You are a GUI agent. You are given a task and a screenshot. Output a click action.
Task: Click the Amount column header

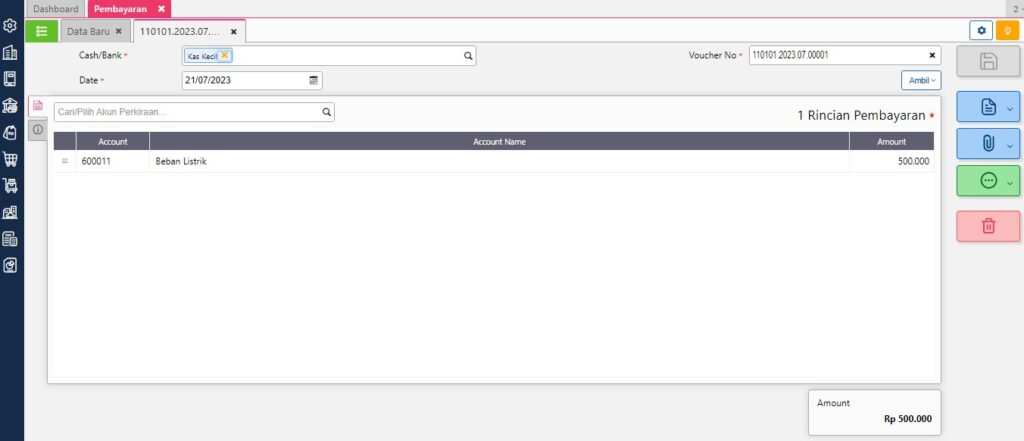(x=891, y=141)
